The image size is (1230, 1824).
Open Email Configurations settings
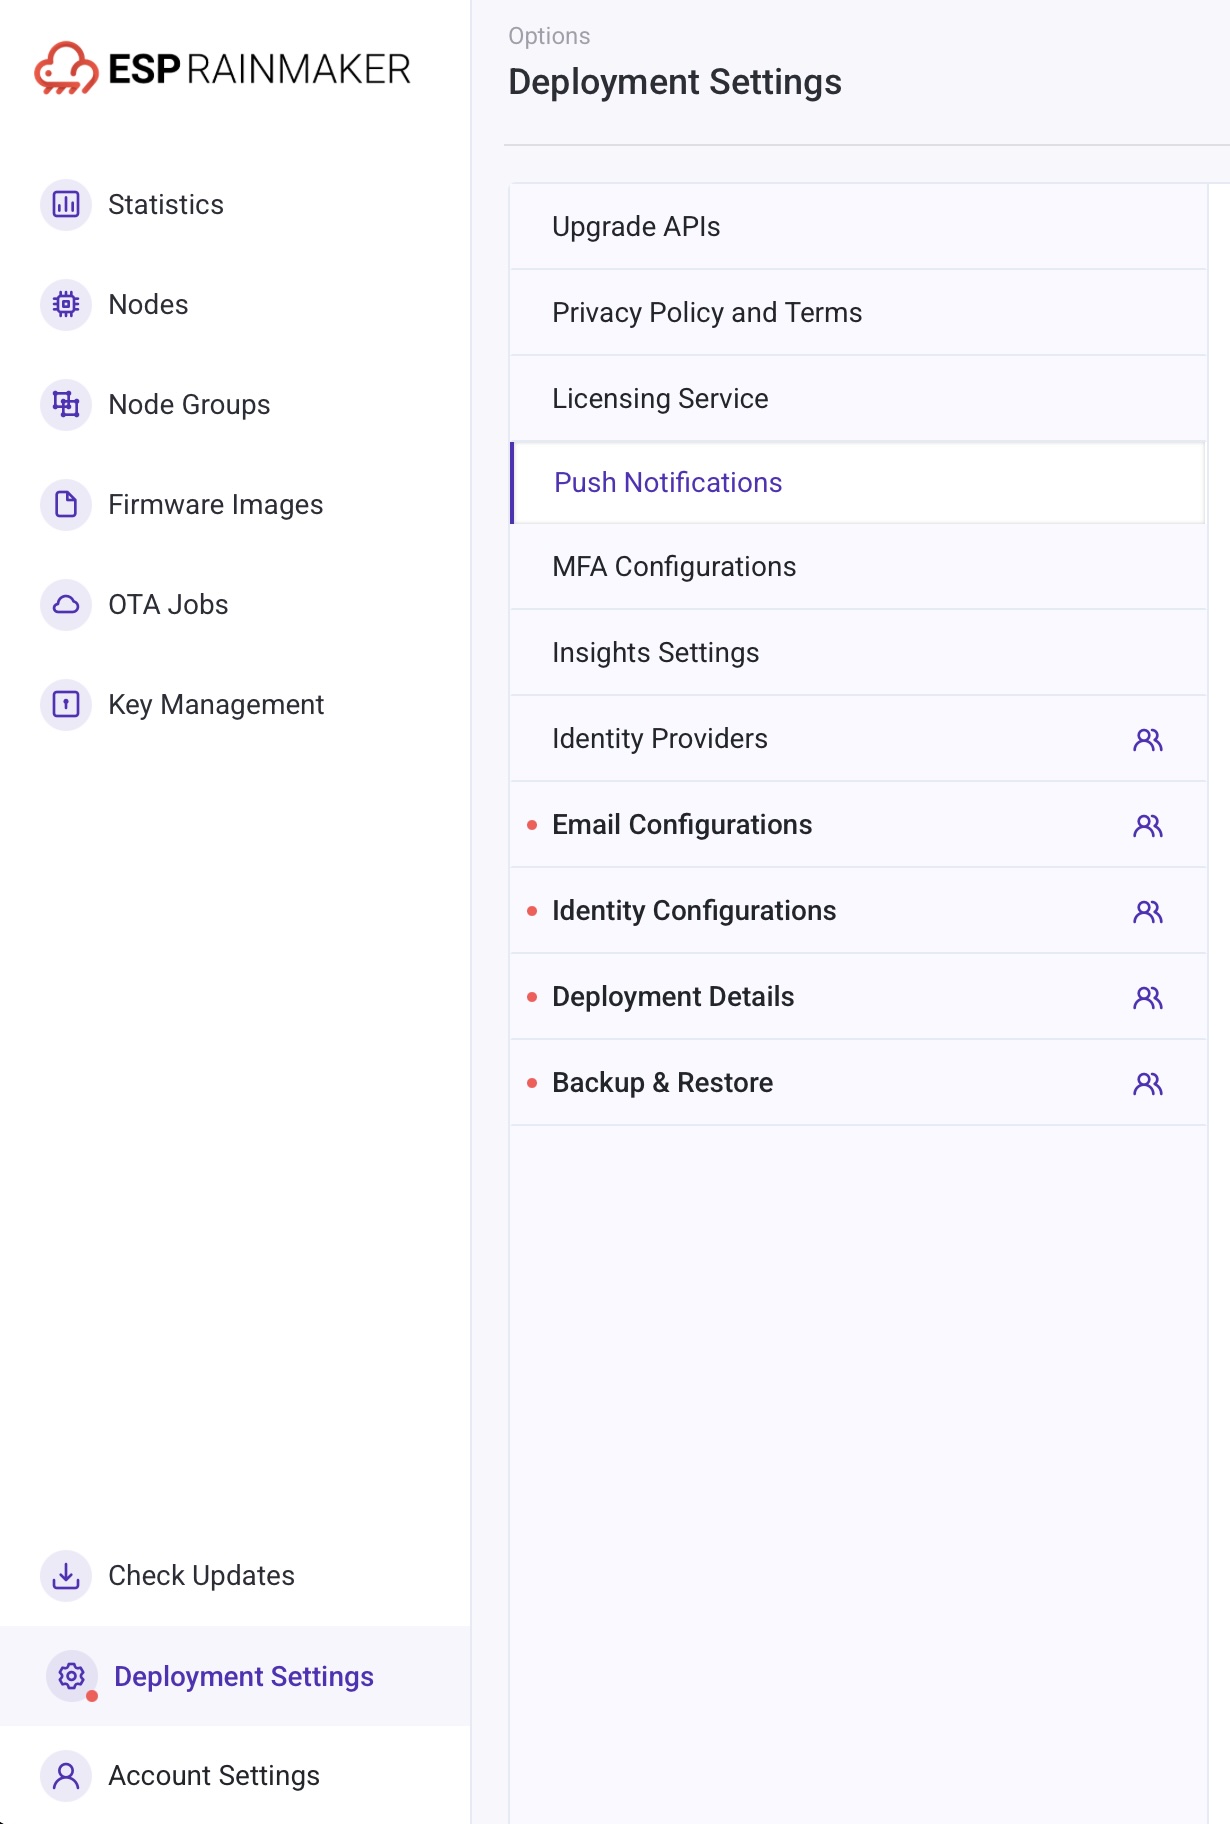click(x=681, y=825)
